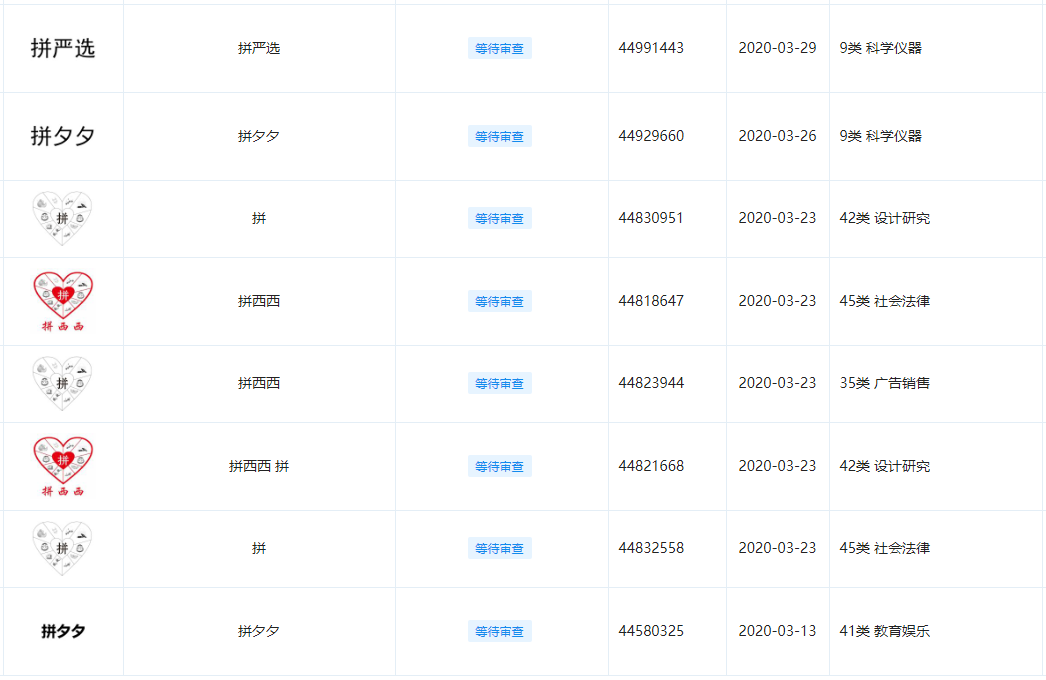Select the 等待审查 badge in the last row

[500, 631]
